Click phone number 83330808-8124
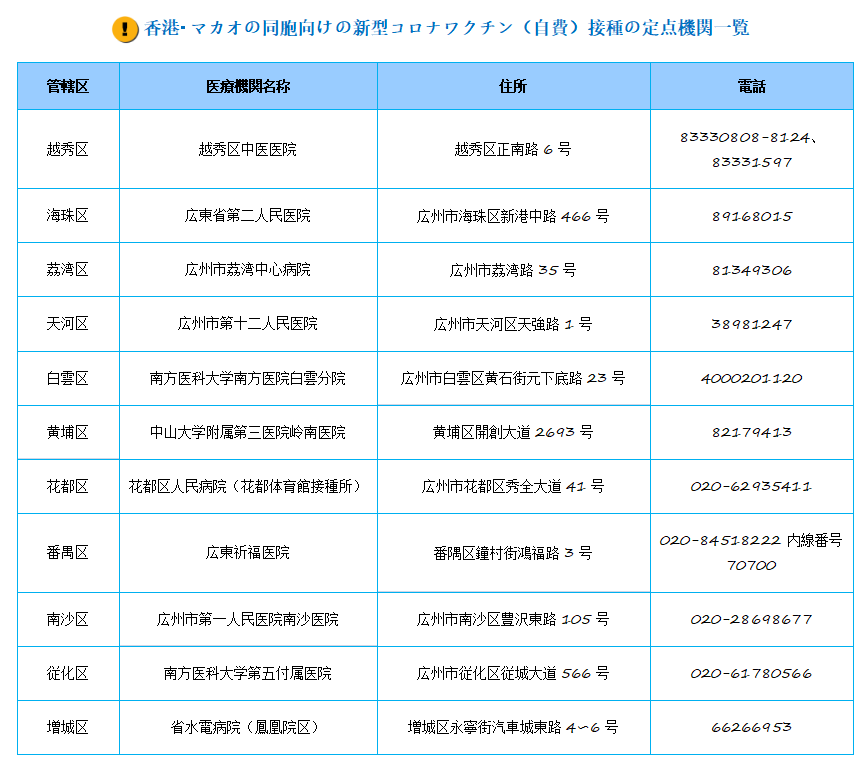The height and width of the screenshot is (771, 867). click(x=745, y=137)
